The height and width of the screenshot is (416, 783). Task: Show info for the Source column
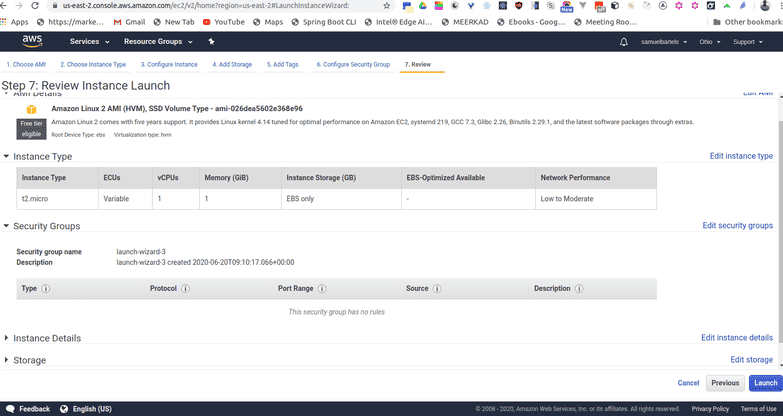[x=437, y=289]
